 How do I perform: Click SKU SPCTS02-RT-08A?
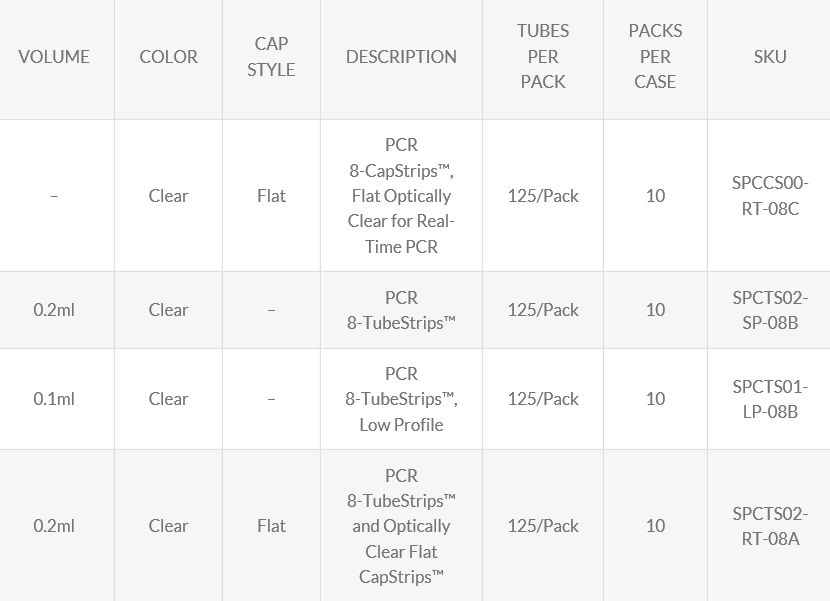770,526
